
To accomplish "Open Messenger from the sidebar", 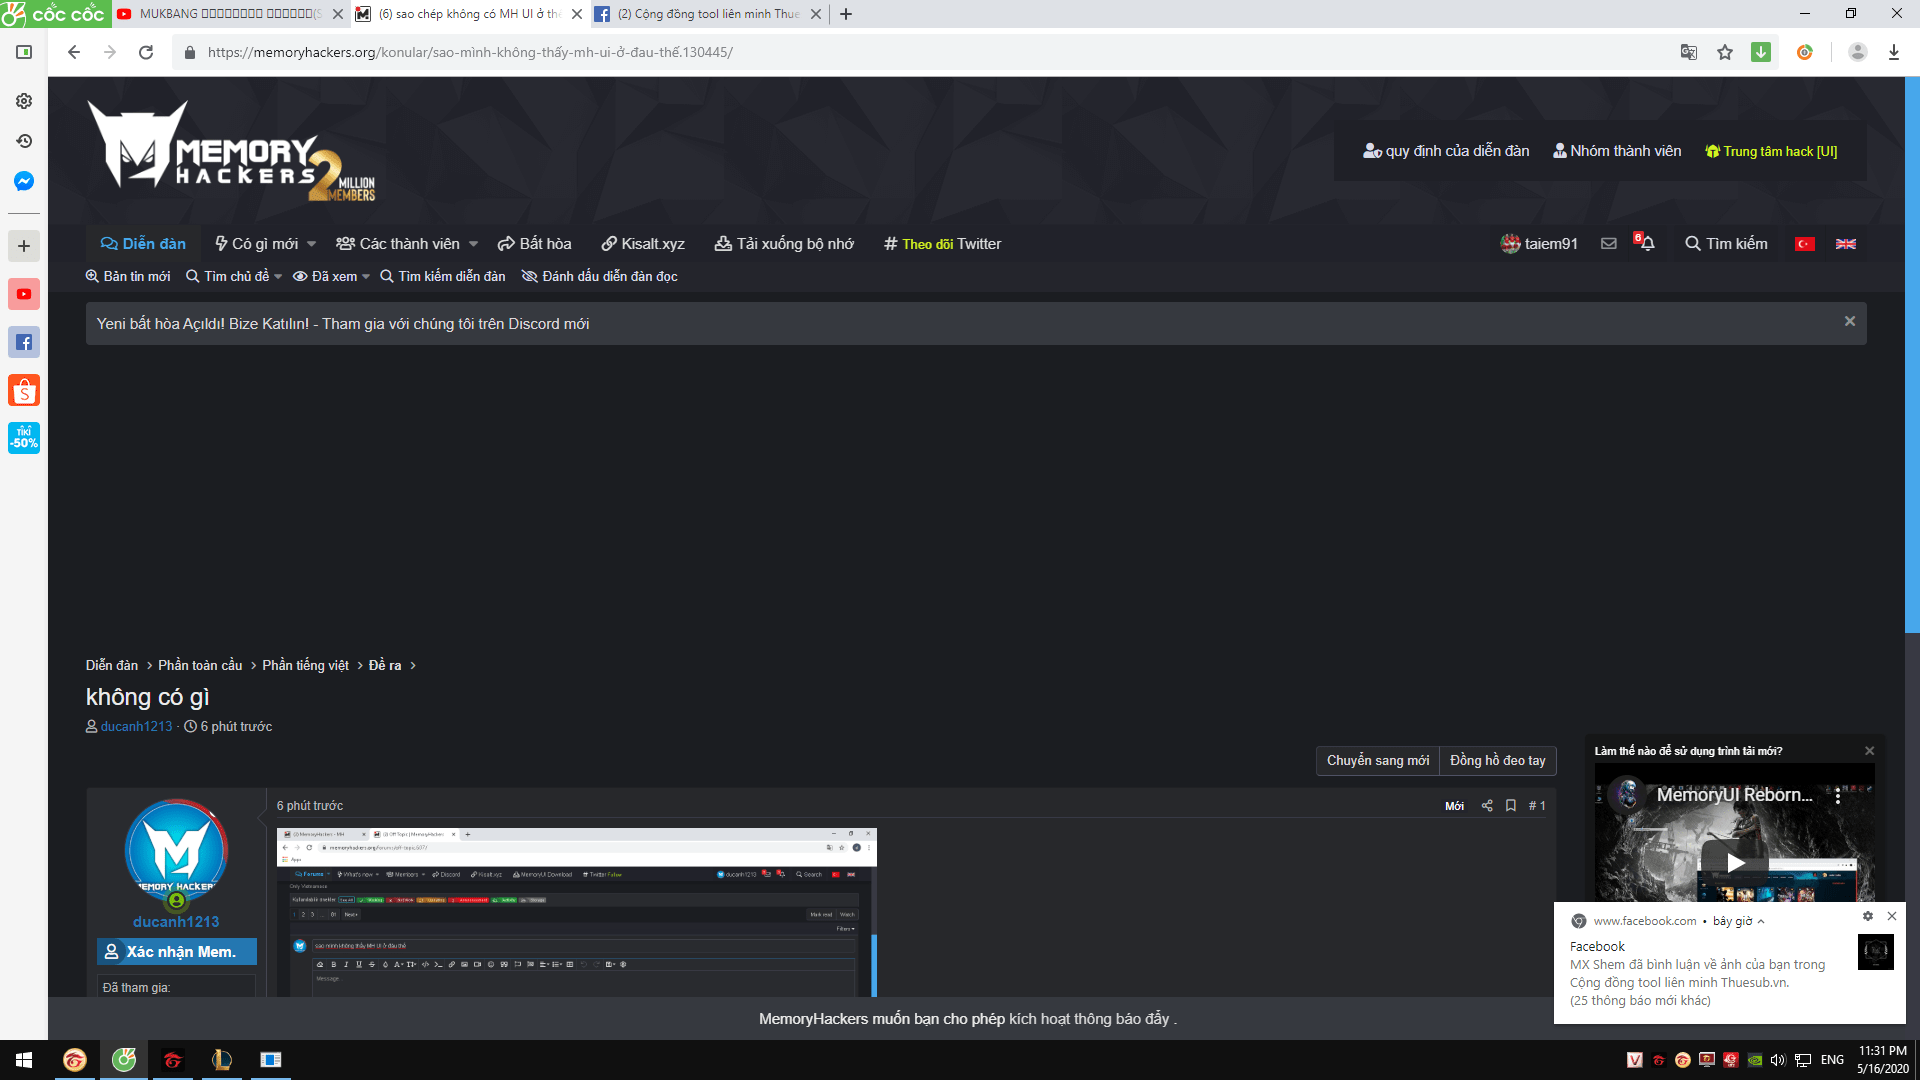I will coord(24,181).
